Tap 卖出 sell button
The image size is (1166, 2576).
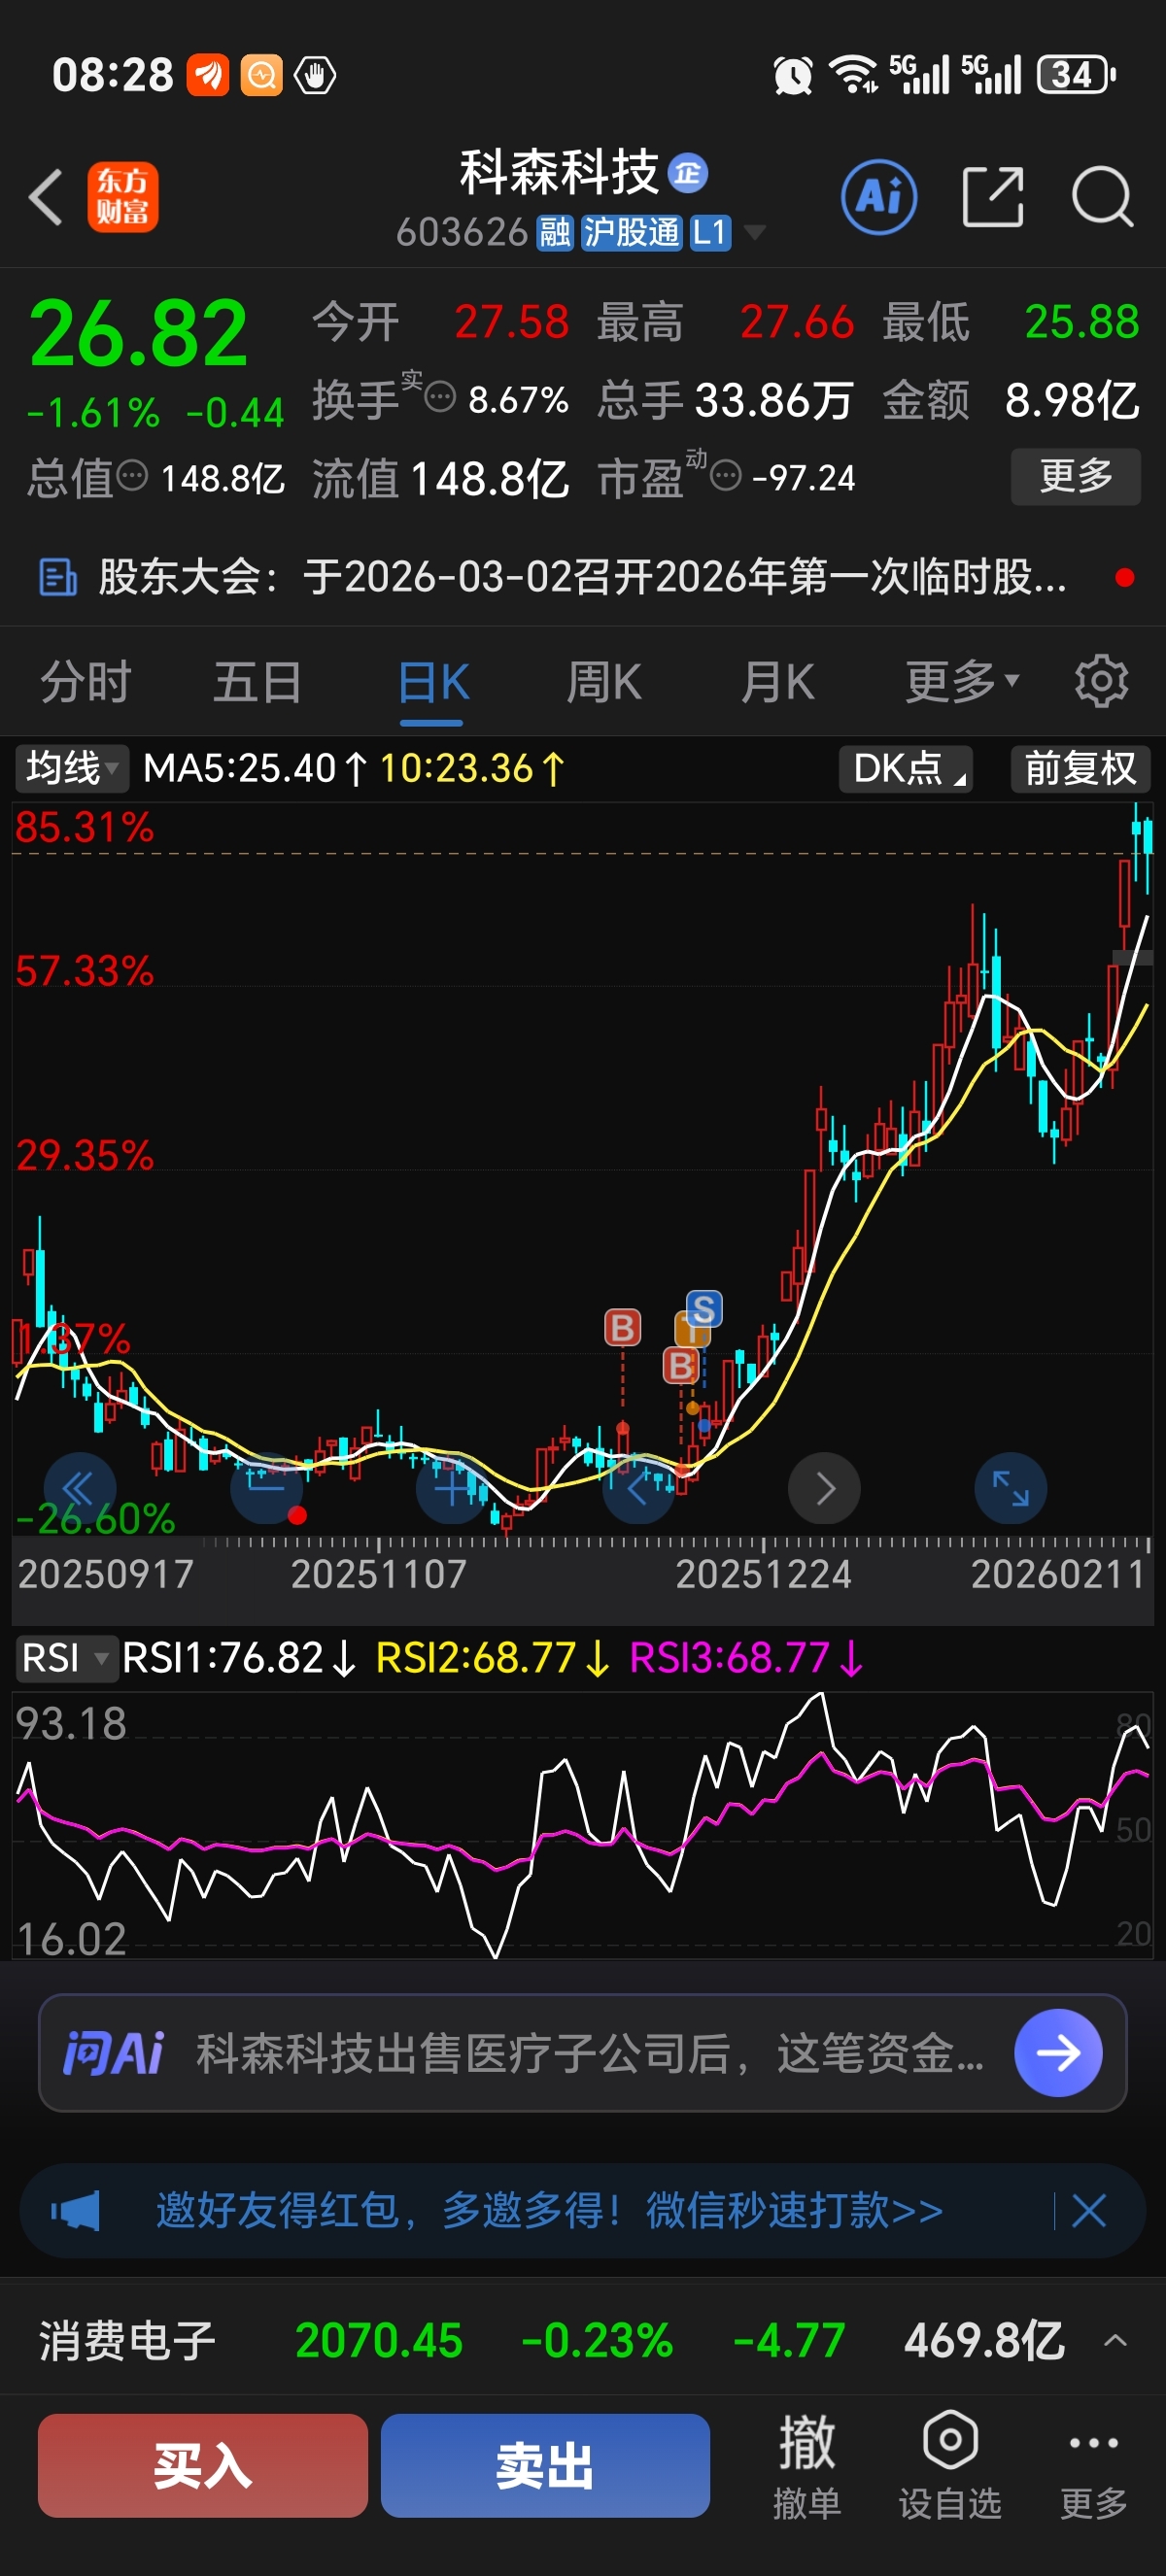(x=545, y=2465)
